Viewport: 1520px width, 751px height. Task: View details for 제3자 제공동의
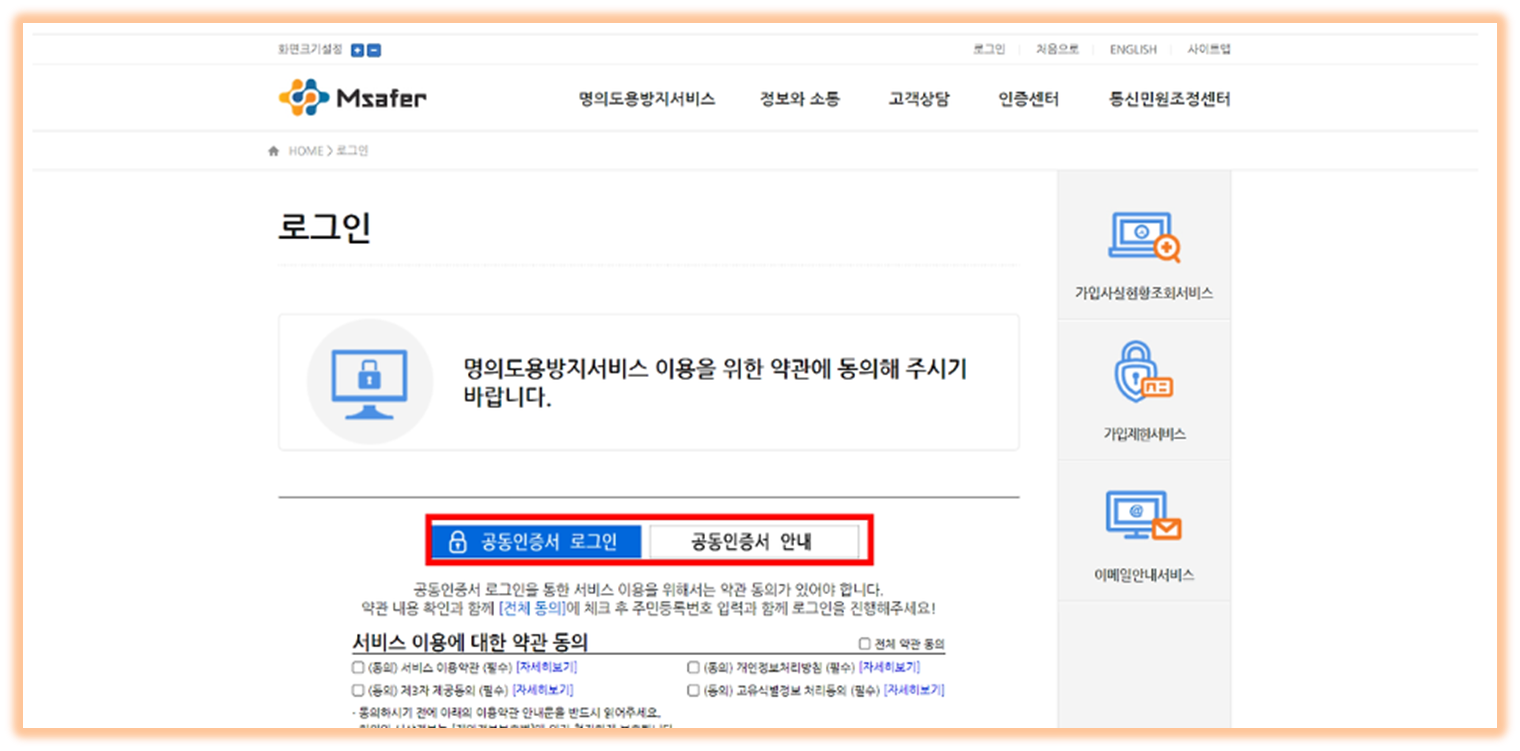pyautogui.click(x=543, y=690)
